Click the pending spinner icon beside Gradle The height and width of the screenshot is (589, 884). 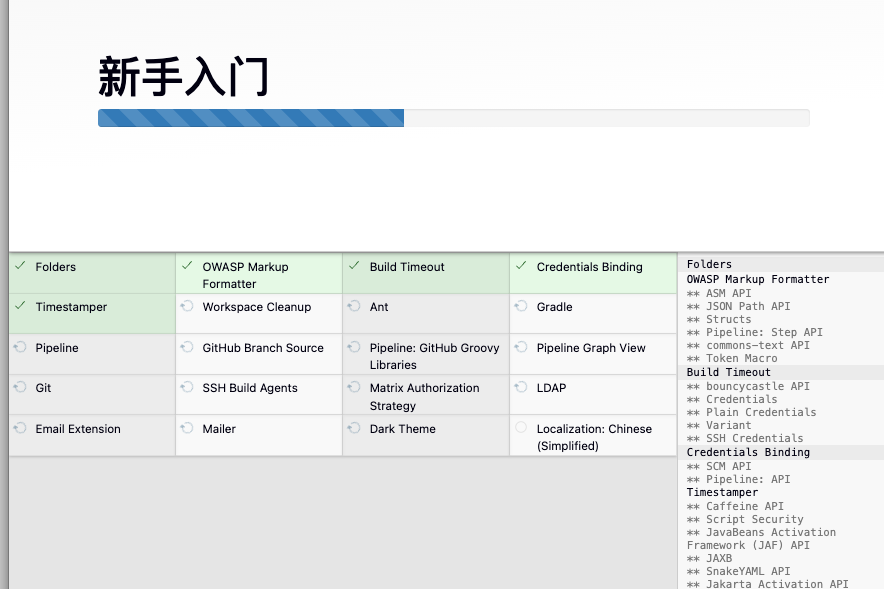coord(521,306)
